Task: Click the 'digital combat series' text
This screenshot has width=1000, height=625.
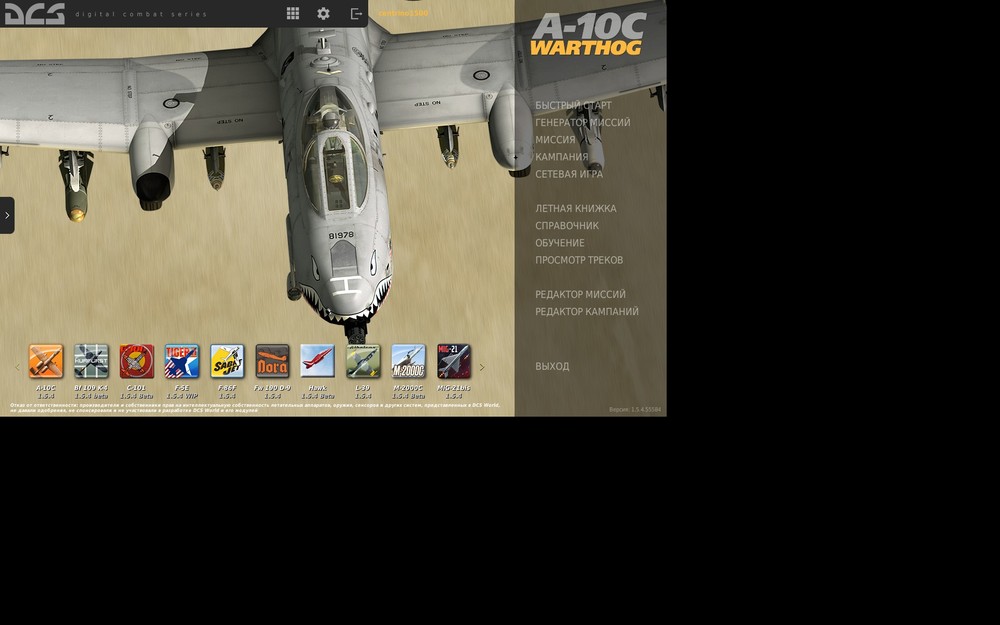Action: (x=141, y=14)
